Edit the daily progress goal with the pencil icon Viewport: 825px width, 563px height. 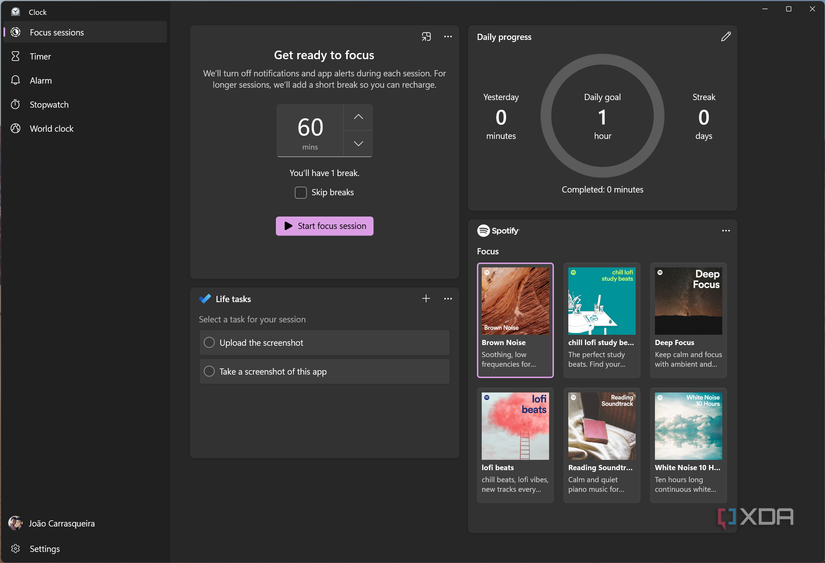726,37
